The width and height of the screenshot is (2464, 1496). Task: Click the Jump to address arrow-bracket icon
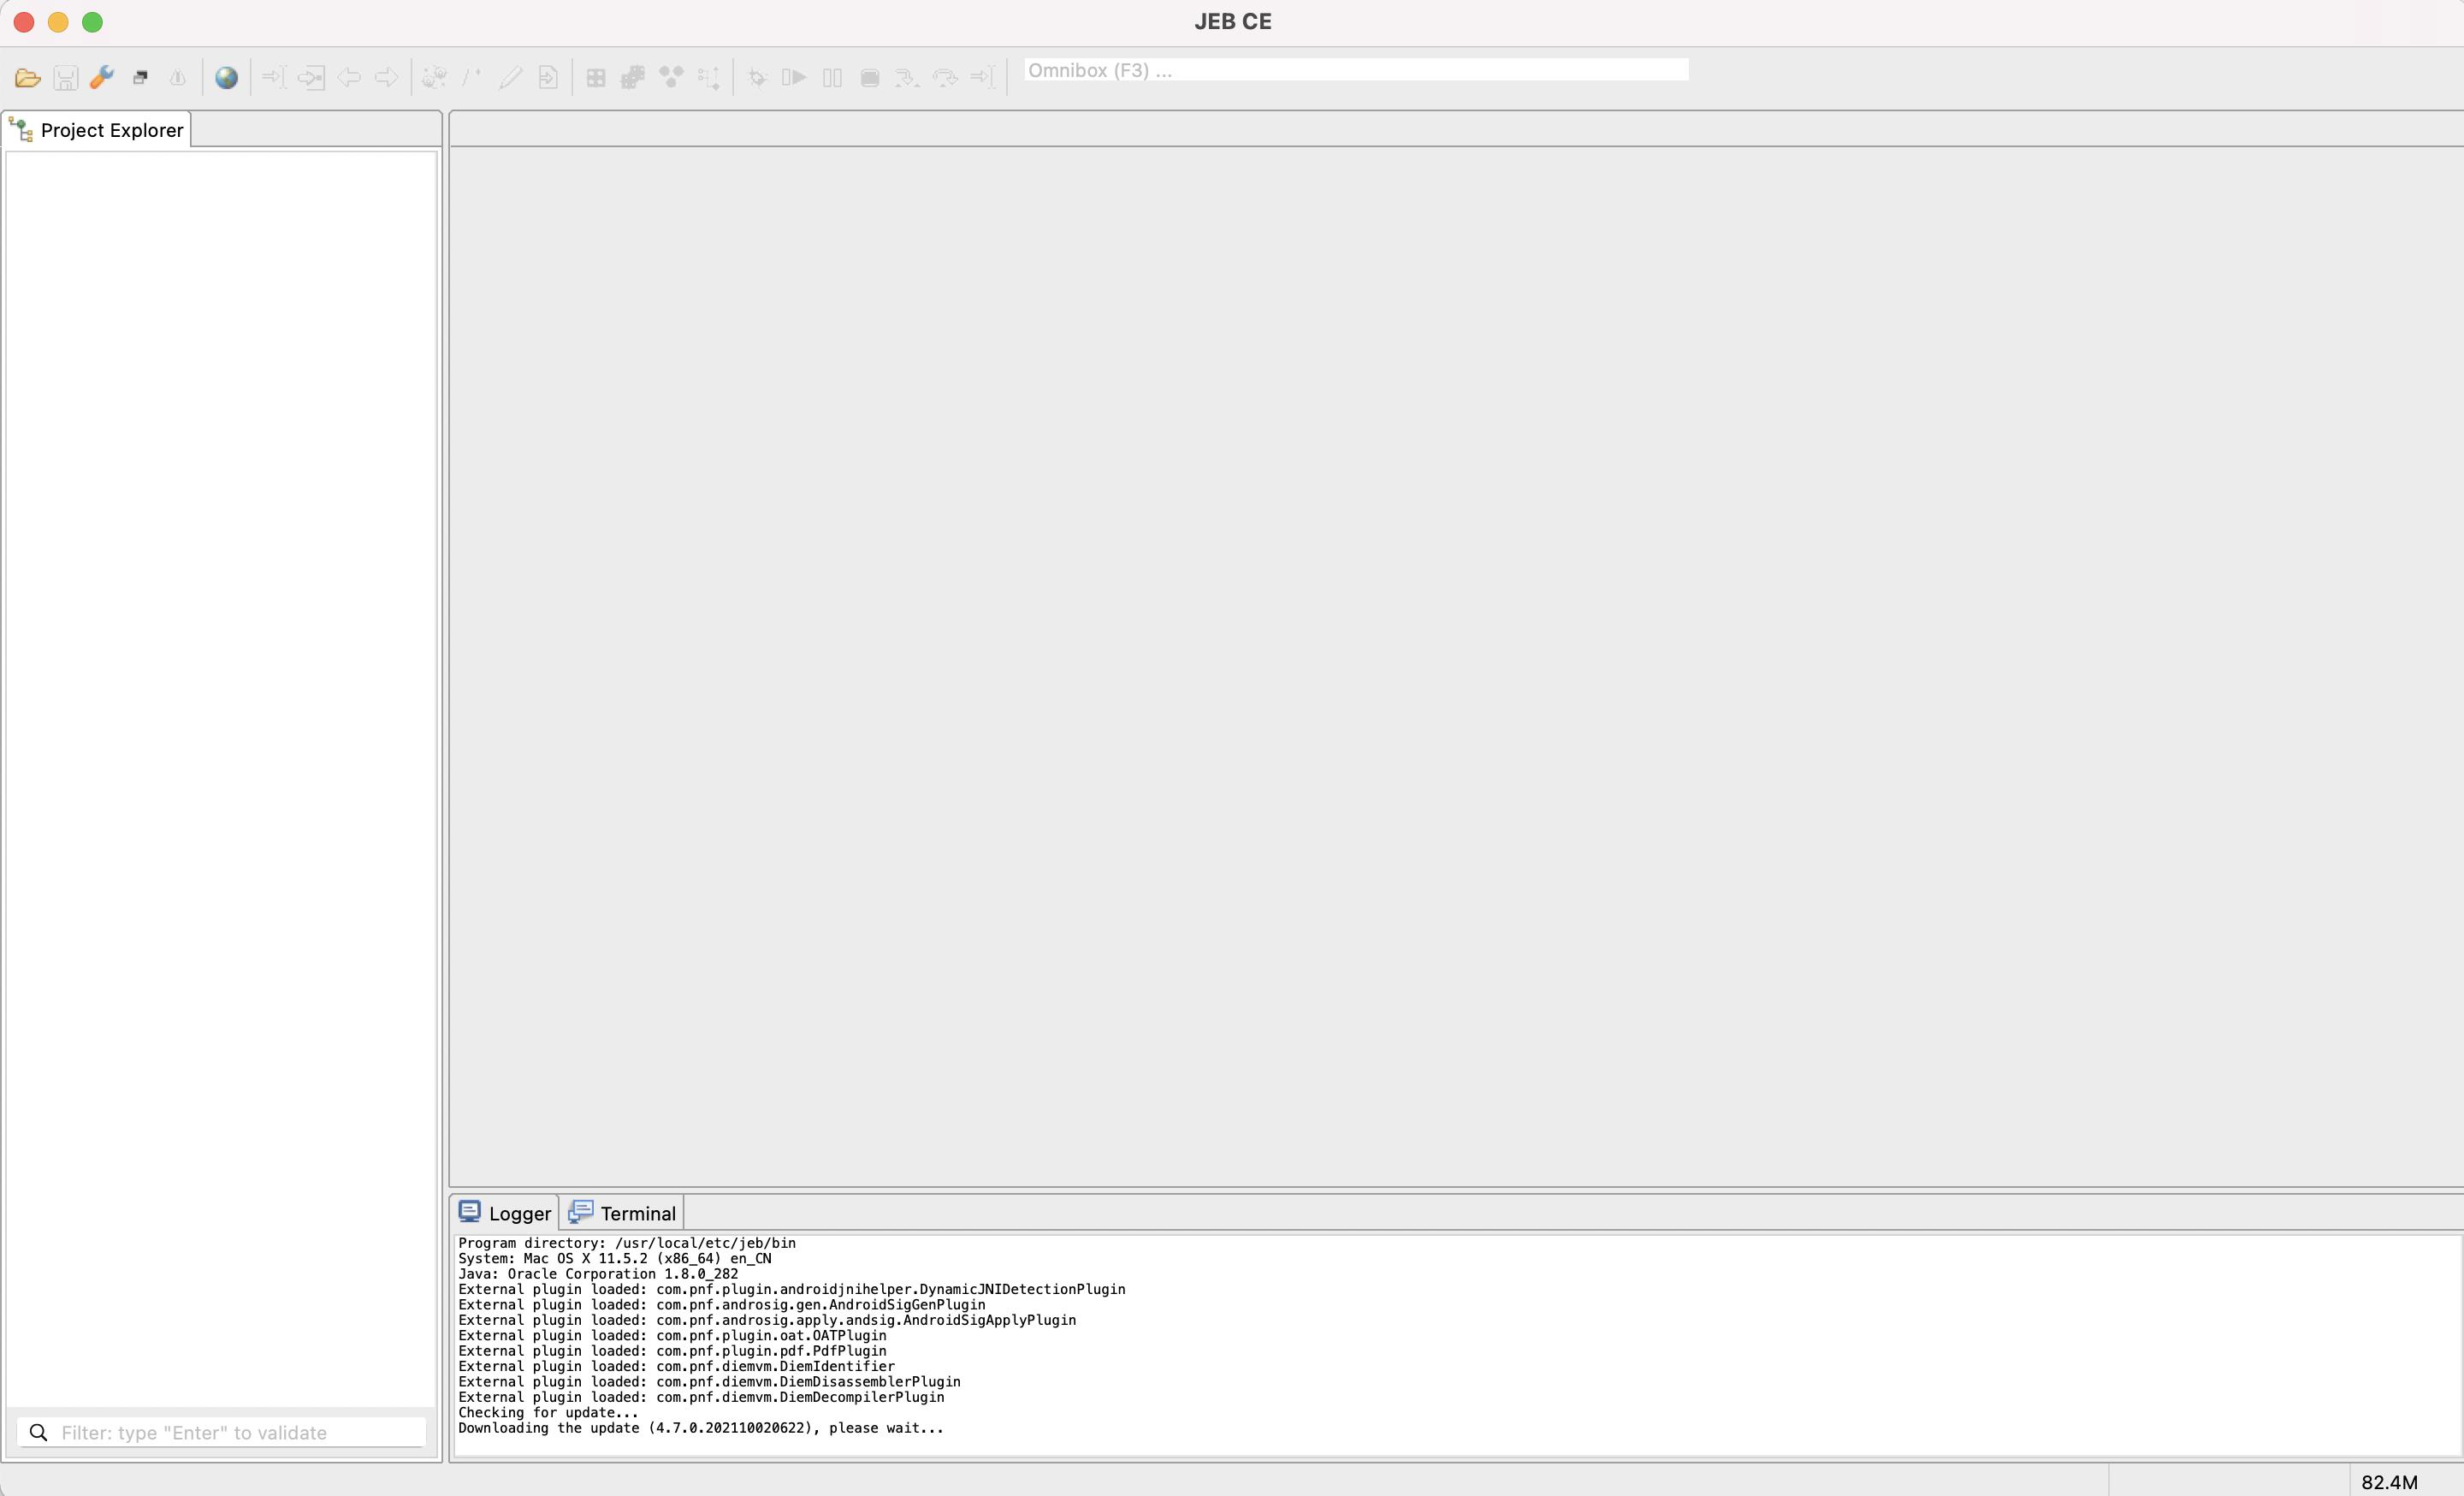pyautogui.click(x=273, y=77)
